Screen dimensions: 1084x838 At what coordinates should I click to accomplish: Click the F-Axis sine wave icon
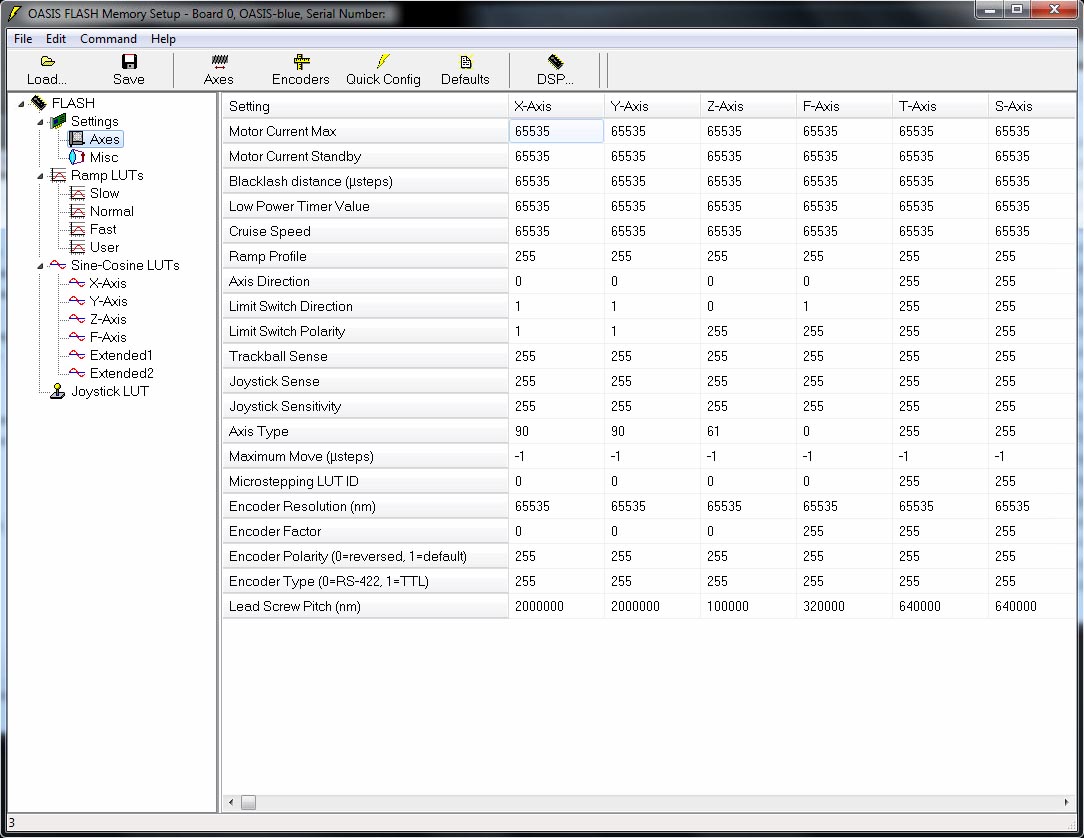pyautogui.click(x=77, y=337)
